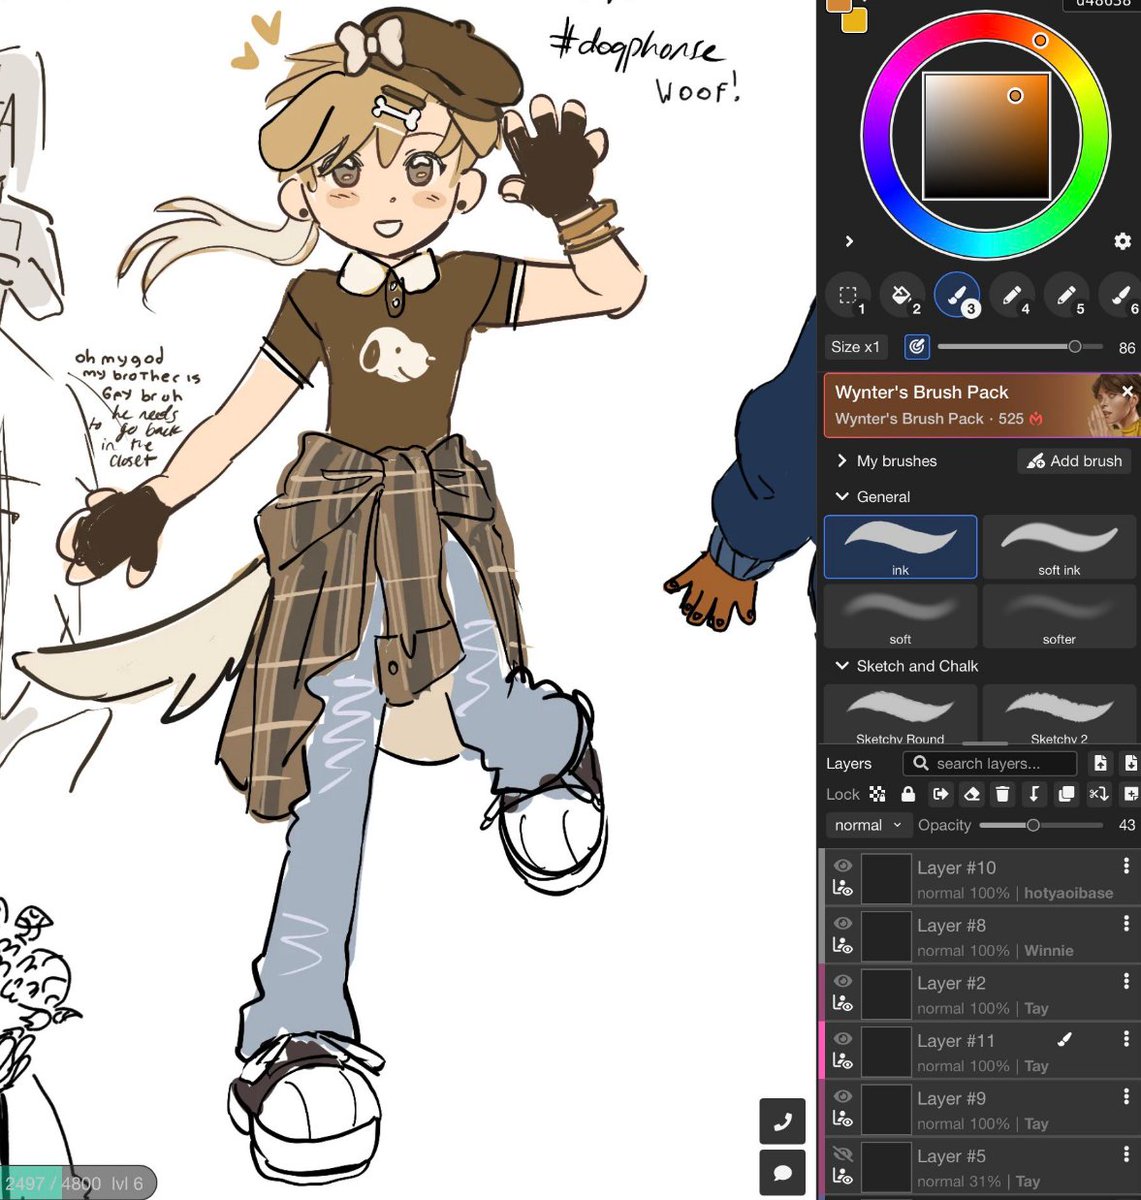The image size is (1141, 1200).
Task: Click the Add brush button
Action: pyautogui.click(x=1075, y=461)
